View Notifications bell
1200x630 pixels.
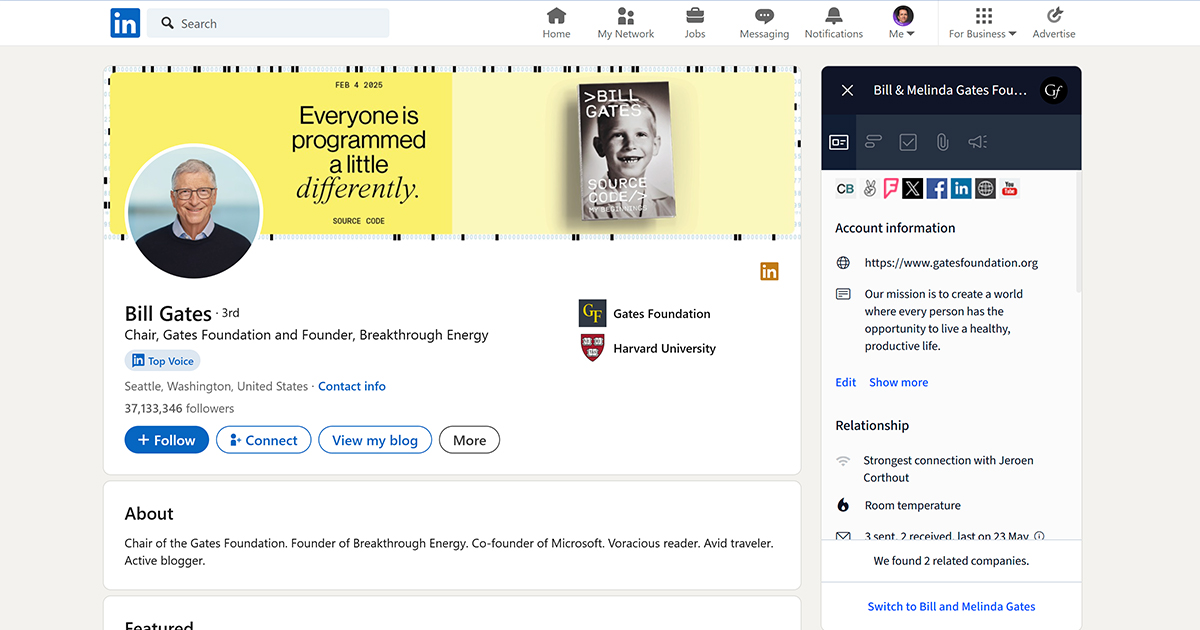(834, 23)
